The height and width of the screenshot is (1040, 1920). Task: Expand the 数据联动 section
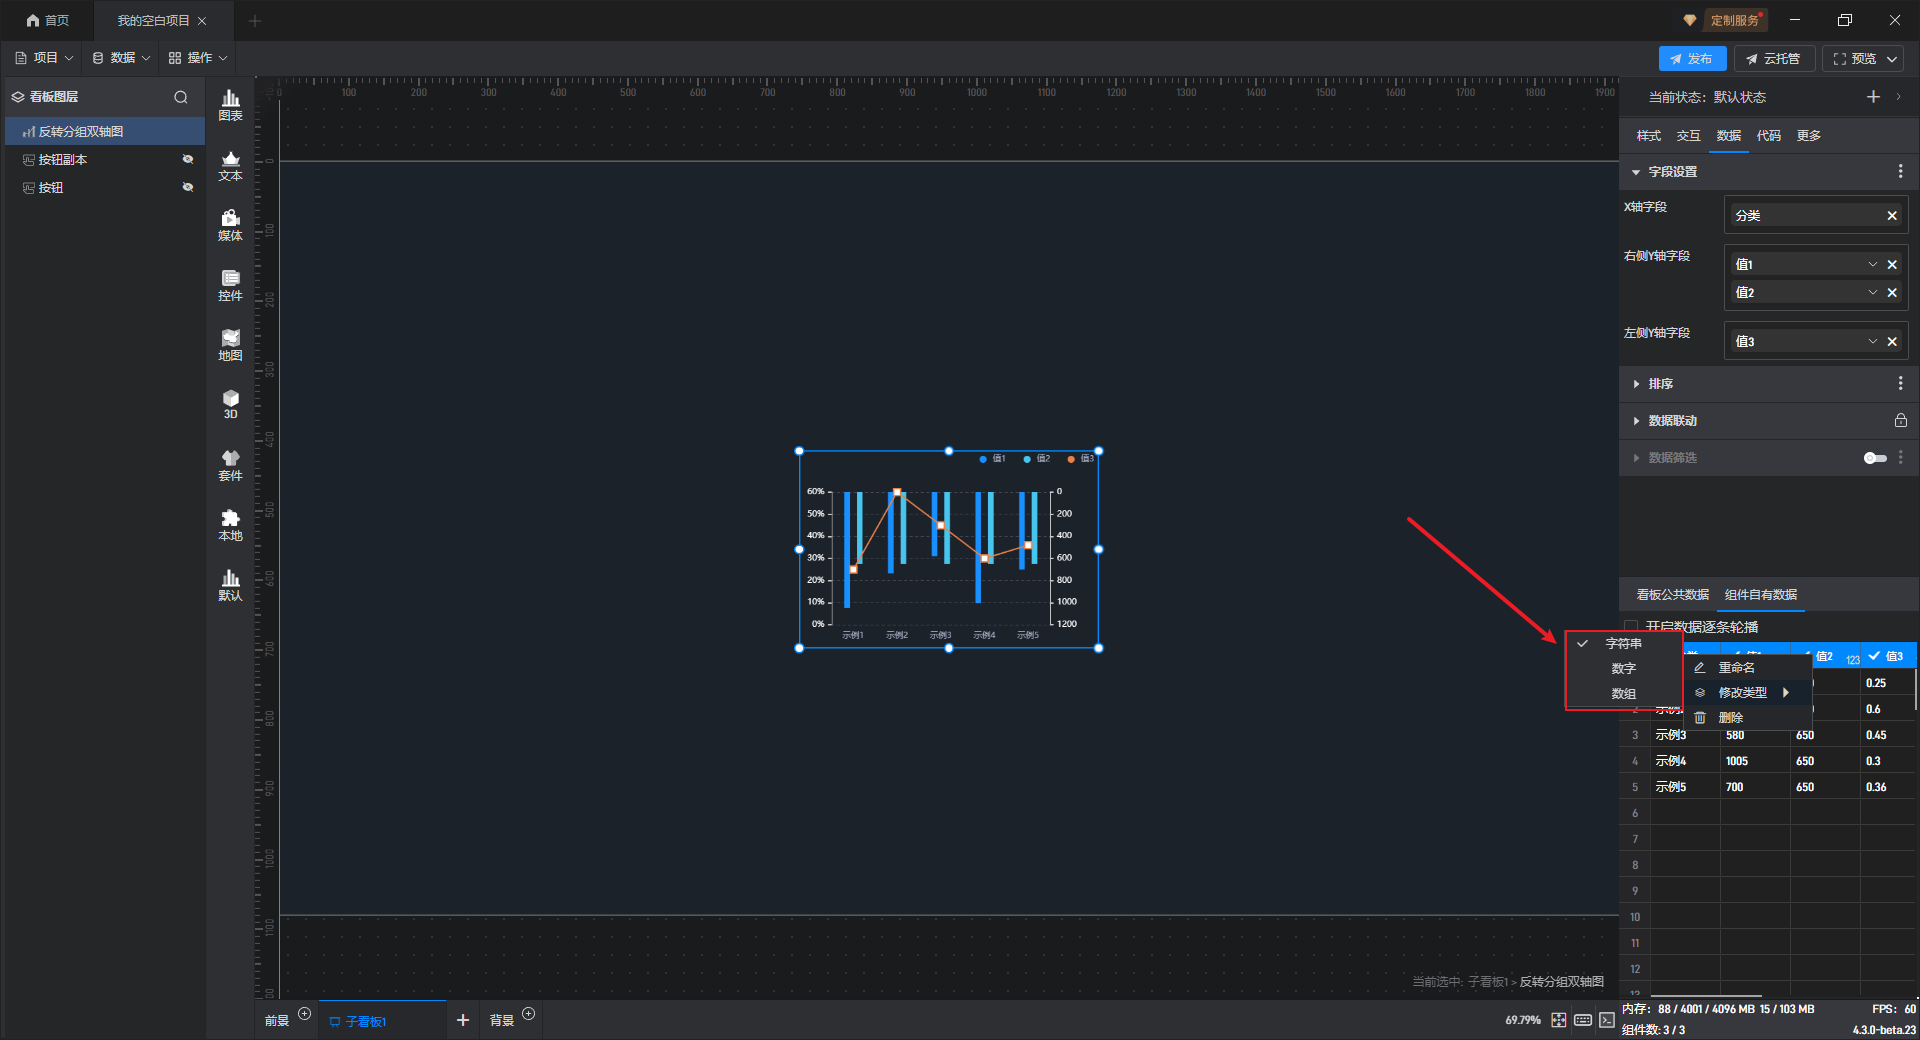pos(1636,421)
